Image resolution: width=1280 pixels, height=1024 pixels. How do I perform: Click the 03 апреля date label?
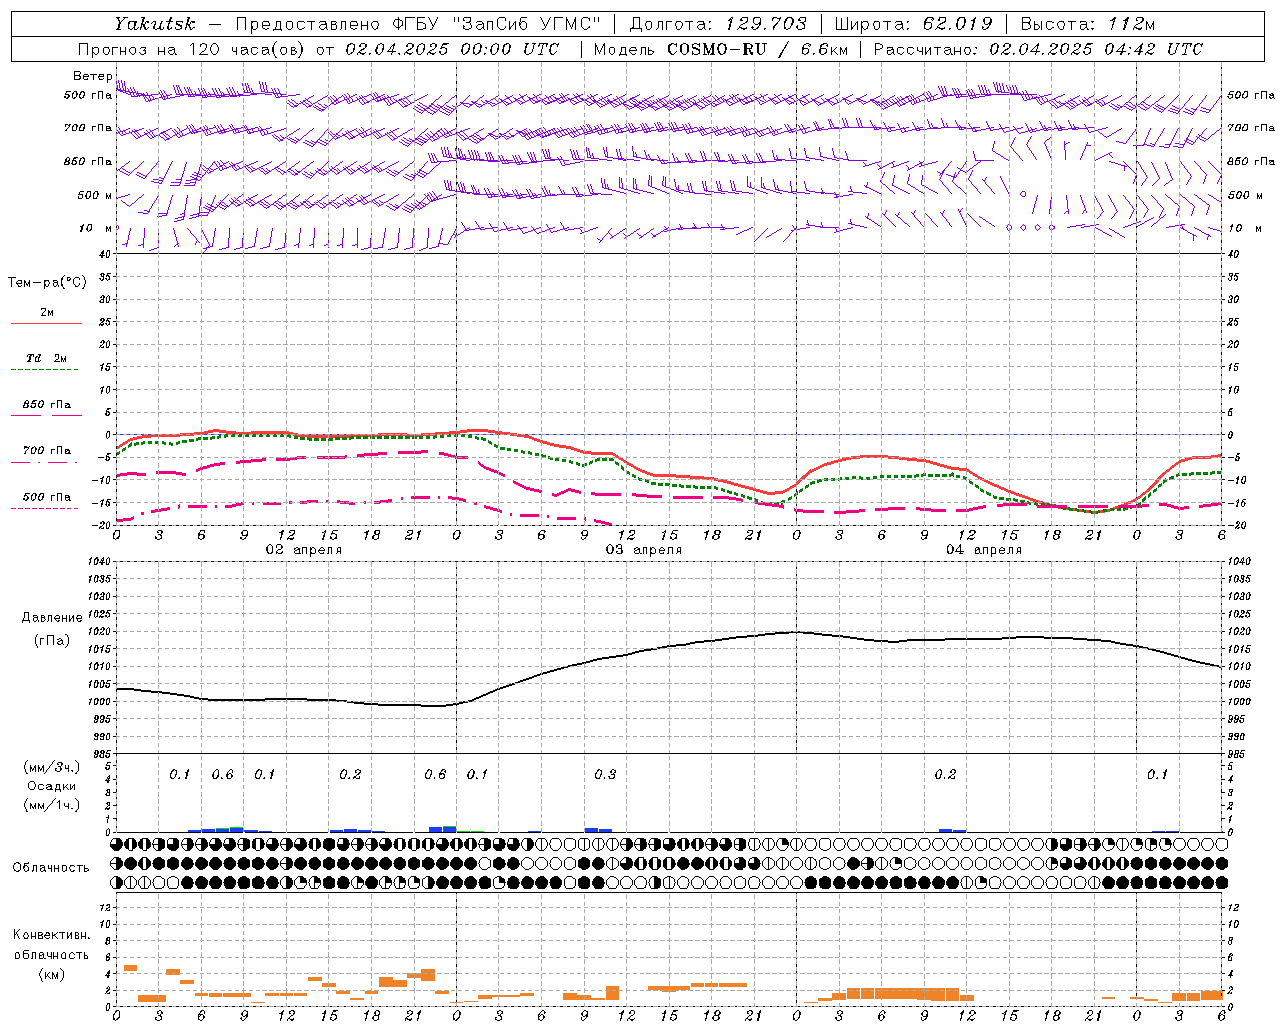click(644, 550)
